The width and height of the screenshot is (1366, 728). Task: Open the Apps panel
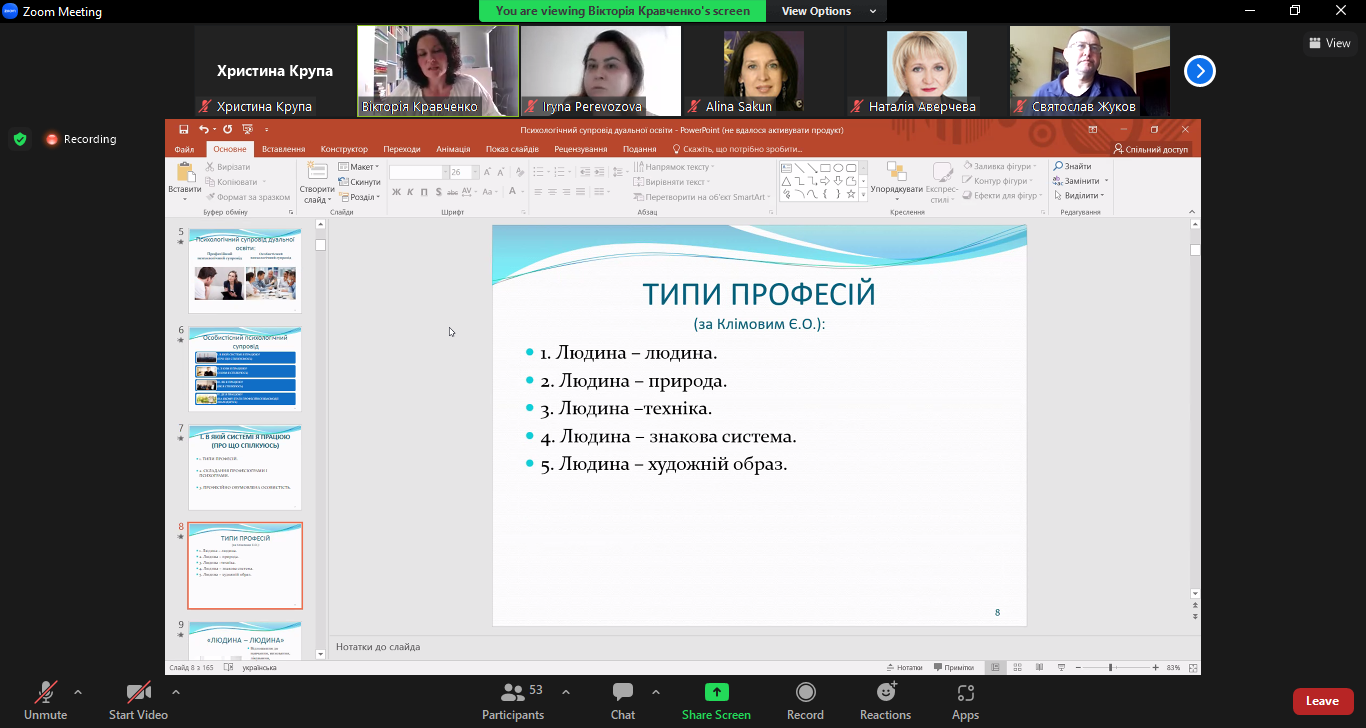pos(965,699)
